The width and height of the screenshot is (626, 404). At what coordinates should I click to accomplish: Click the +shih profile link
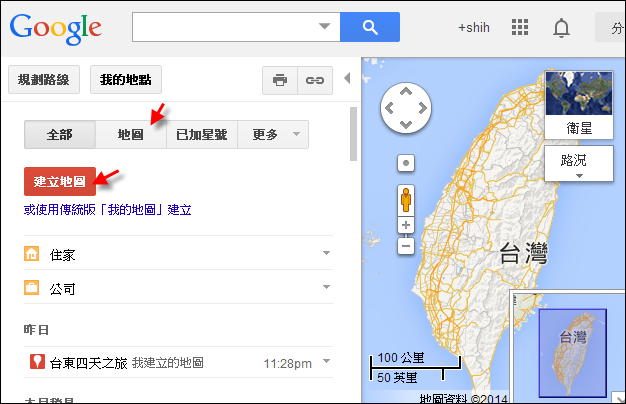pos(473,28)
